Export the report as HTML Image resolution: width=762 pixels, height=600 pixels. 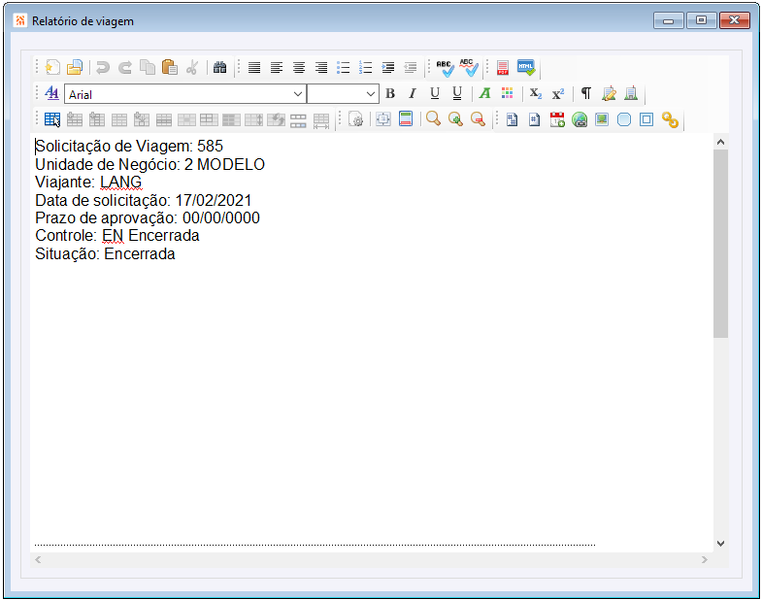click(526, 67)
